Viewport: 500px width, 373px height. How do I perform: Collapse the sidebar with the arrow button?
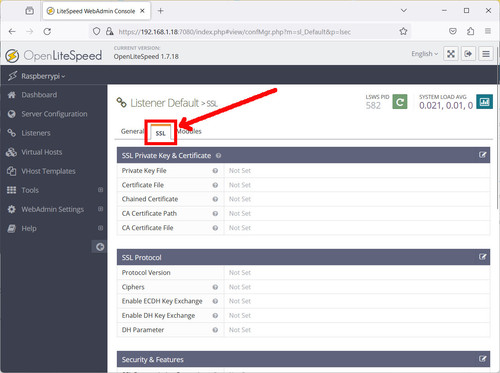tap(99, 247)
